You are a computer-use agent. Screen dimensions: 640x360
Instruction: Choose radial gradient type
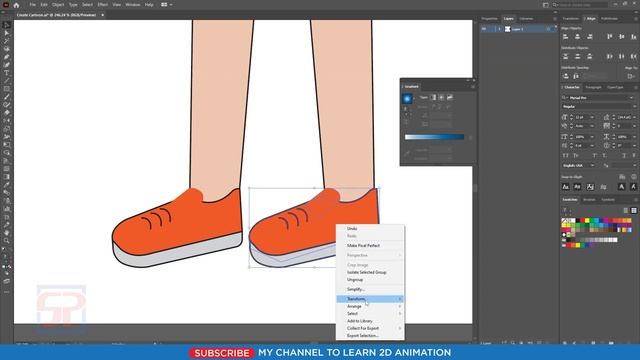(x=441, y=97)
